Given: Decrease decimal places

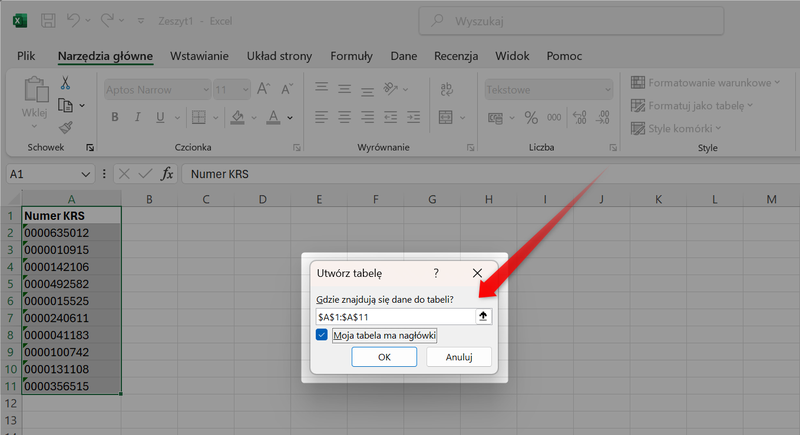Looking at the screenshot, I should pos(603,118).
